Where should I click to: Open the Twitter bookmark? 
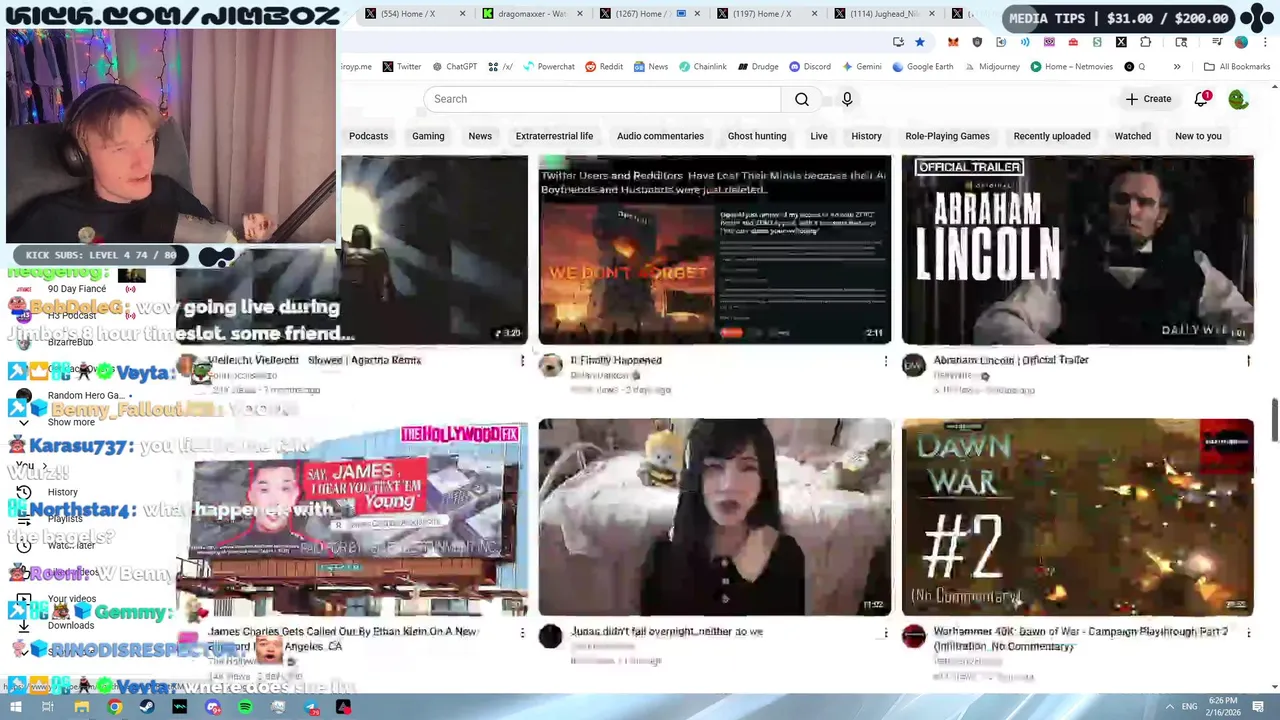point(402,67)
